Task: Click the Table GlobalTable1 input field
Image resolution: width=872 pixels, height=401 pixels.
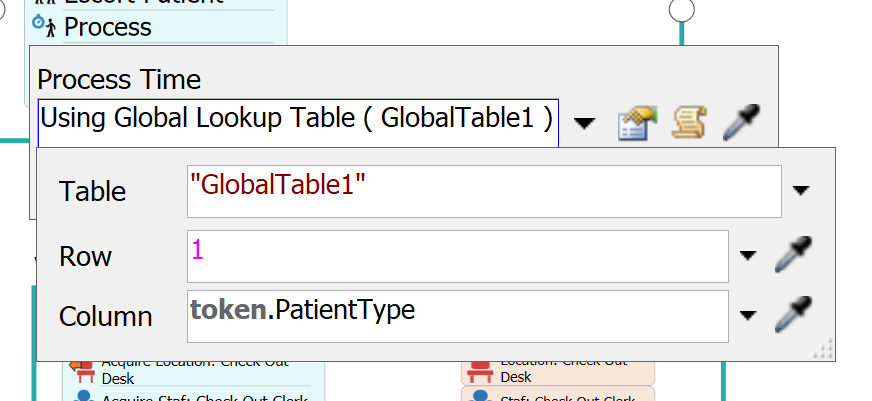Action: pyautogui.click(x=484, y=191)
